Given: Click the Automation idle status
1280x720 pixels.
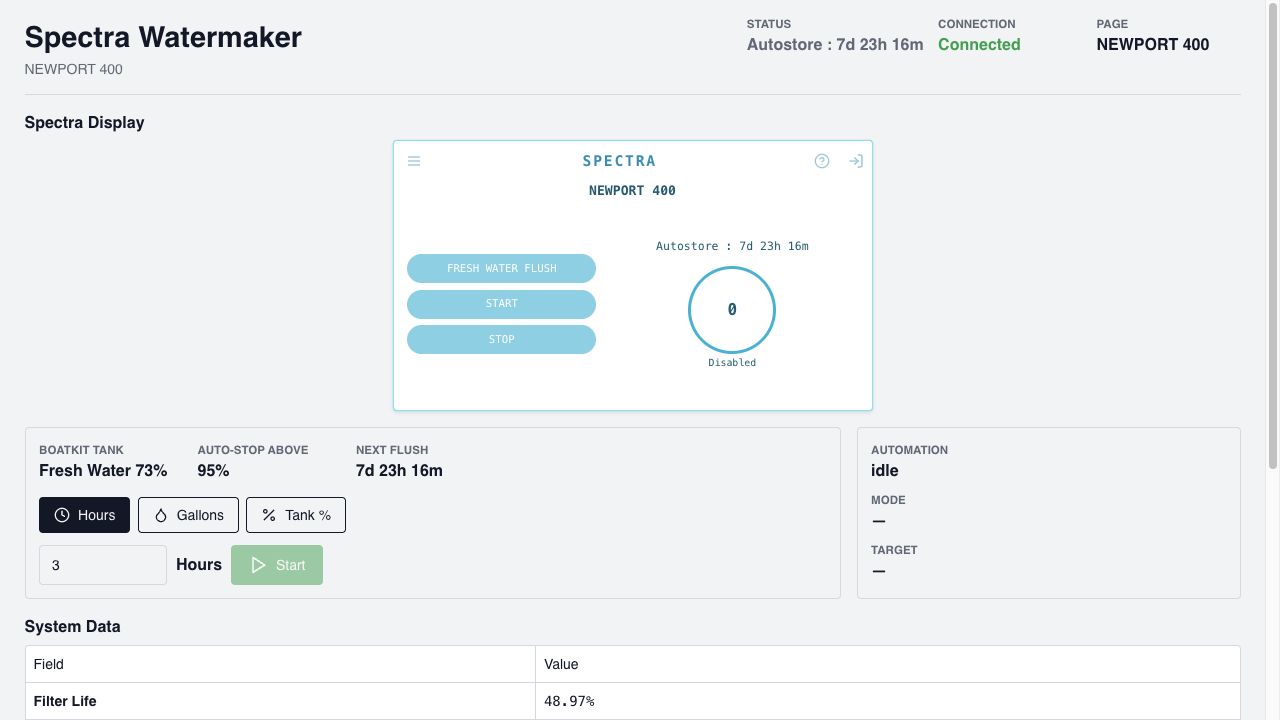Looking at the screenshot, I should 885,470.
